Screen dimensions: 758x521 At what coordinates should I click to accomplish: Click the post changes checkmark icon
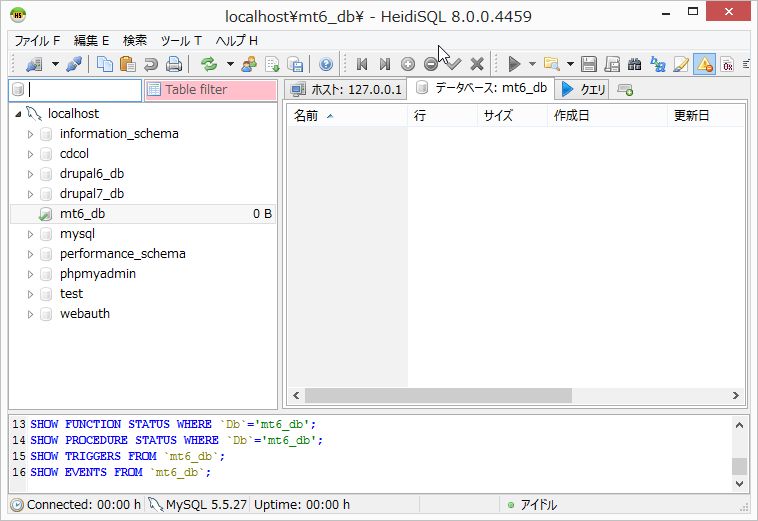point(454,64)
